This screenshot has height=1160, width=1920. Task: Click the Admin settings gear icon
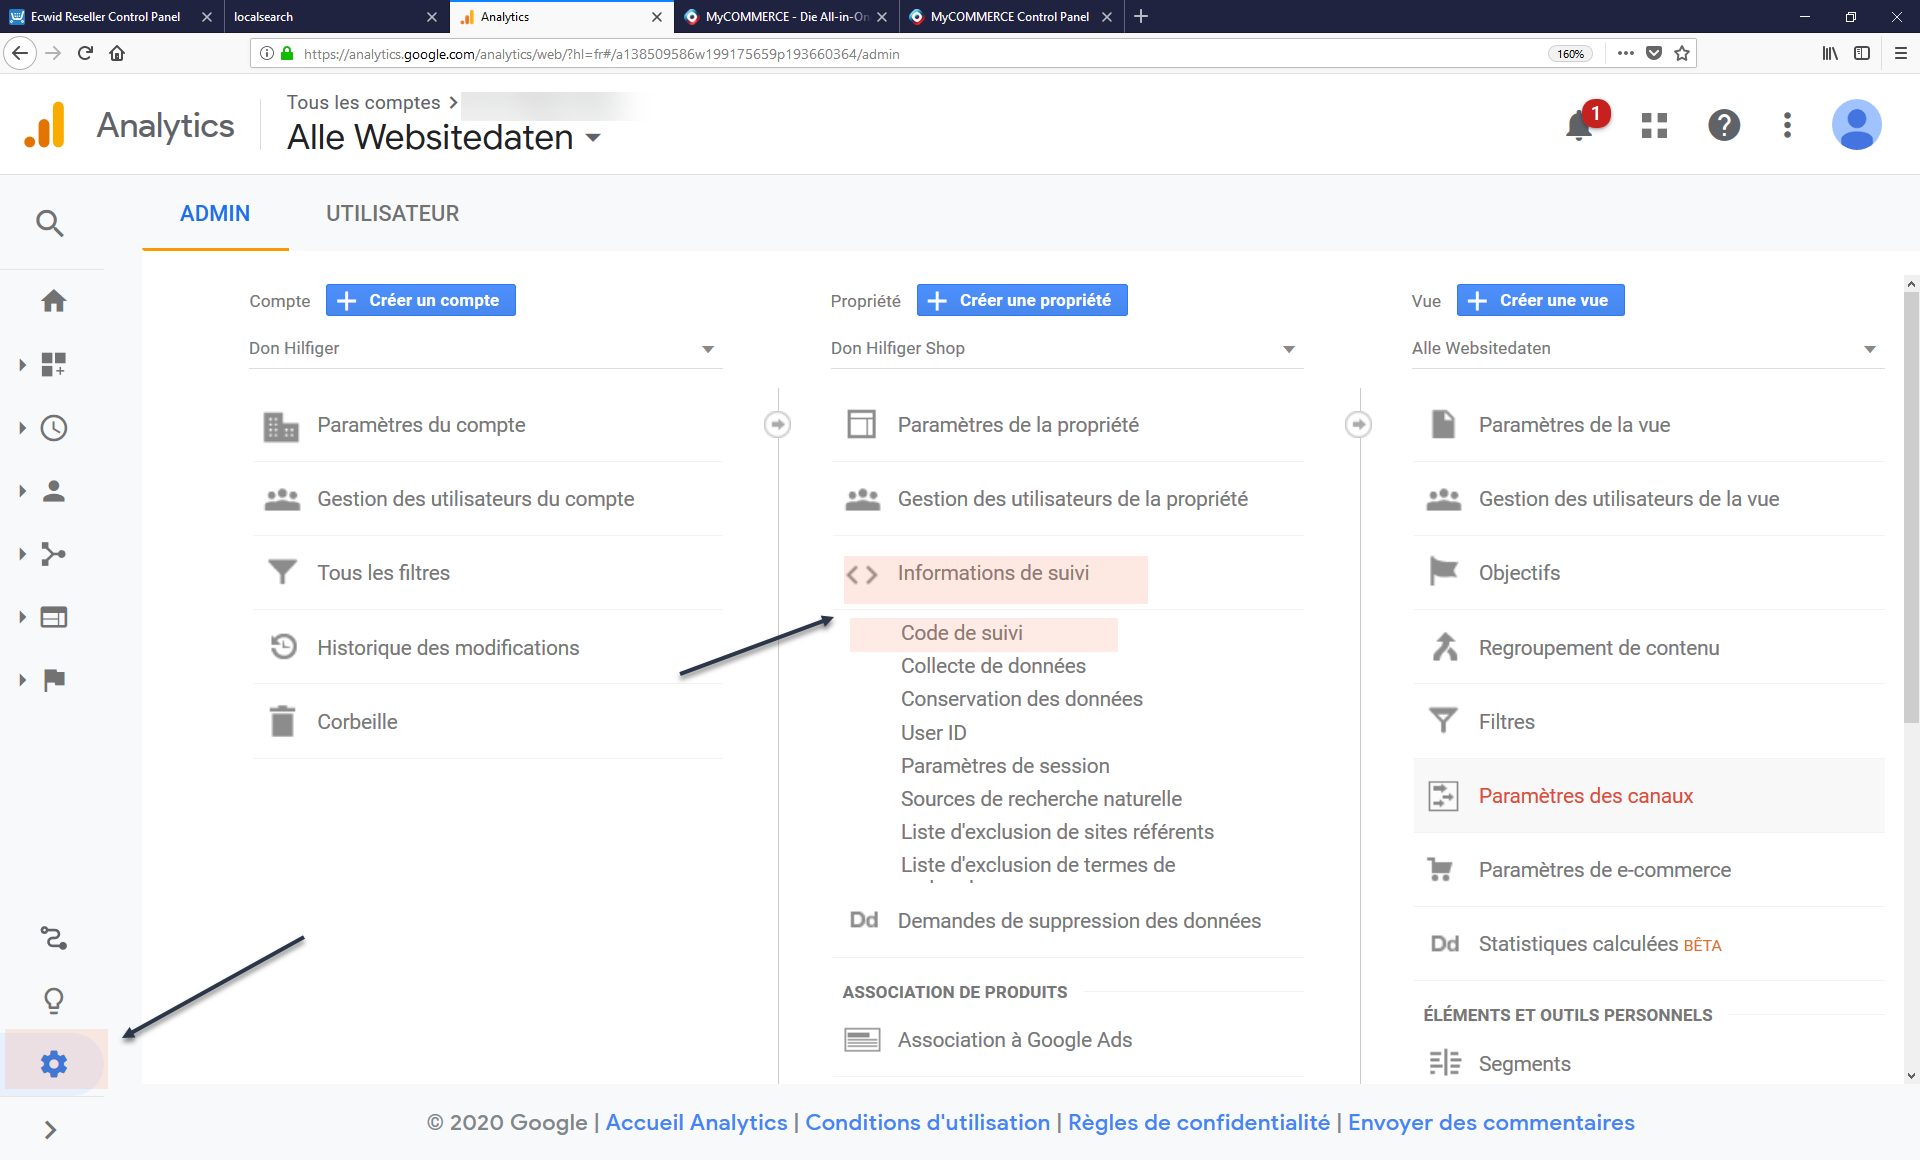click(x=52, y=1063)
